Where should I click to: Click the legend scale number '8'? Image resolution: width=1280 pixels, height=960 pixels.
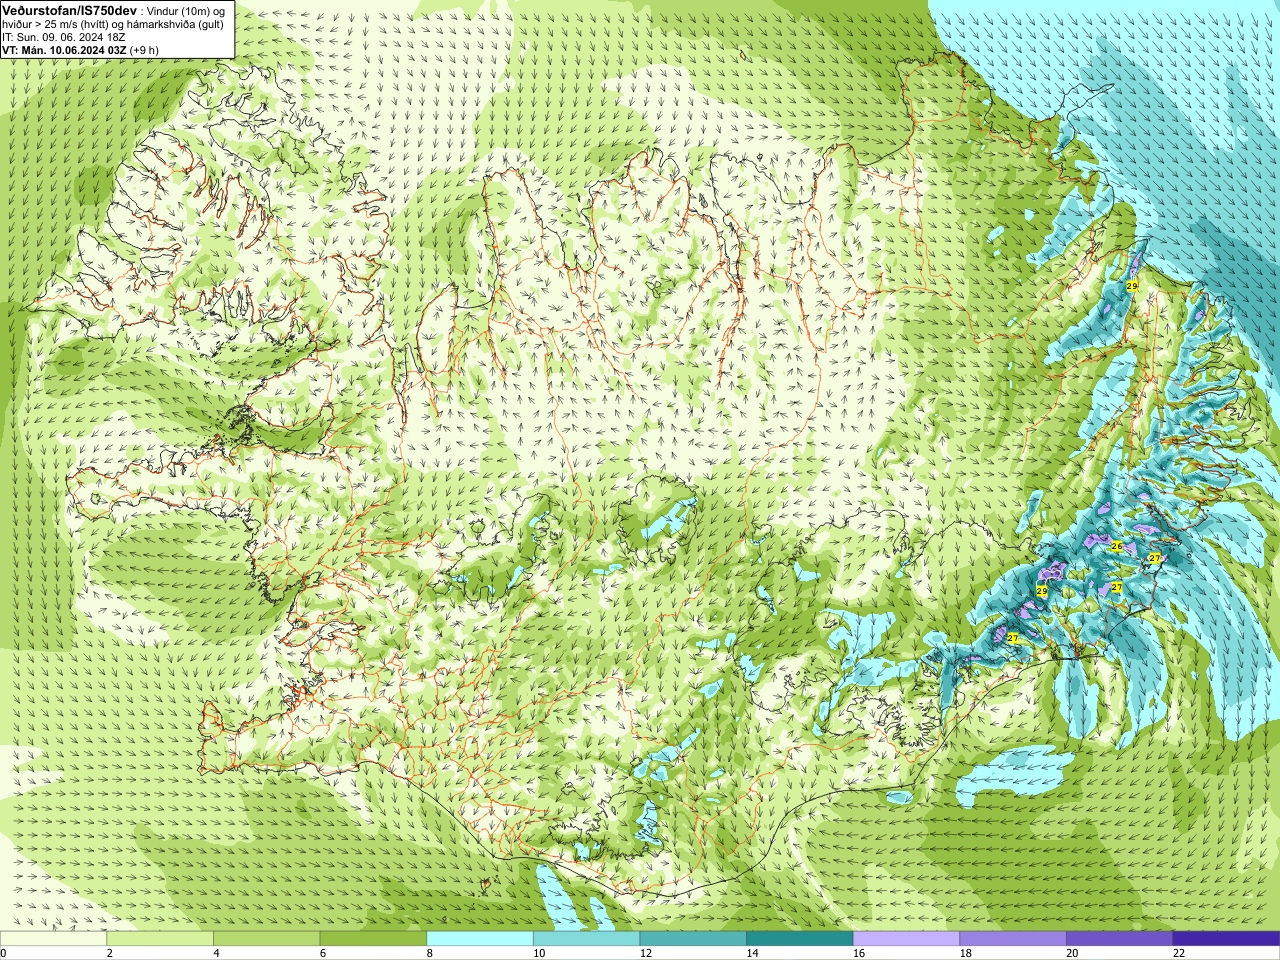tap(429, 953)
